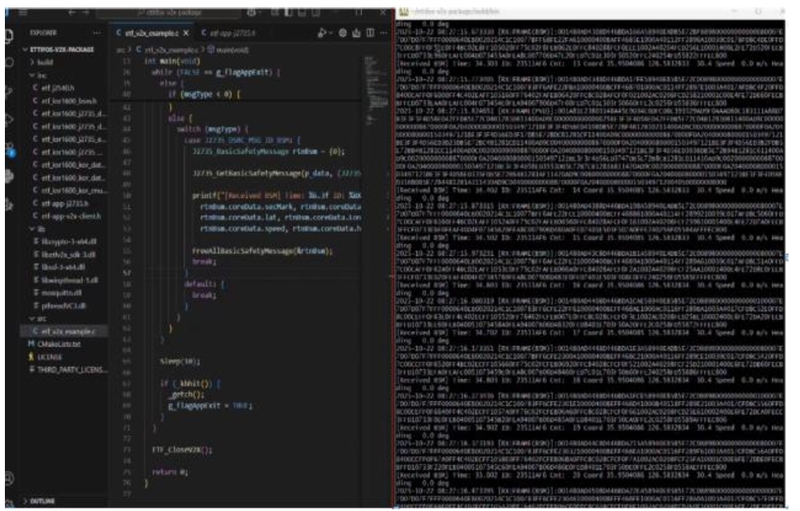Open the Explorer views and more actions ellipsis

[x=97, y=33]
